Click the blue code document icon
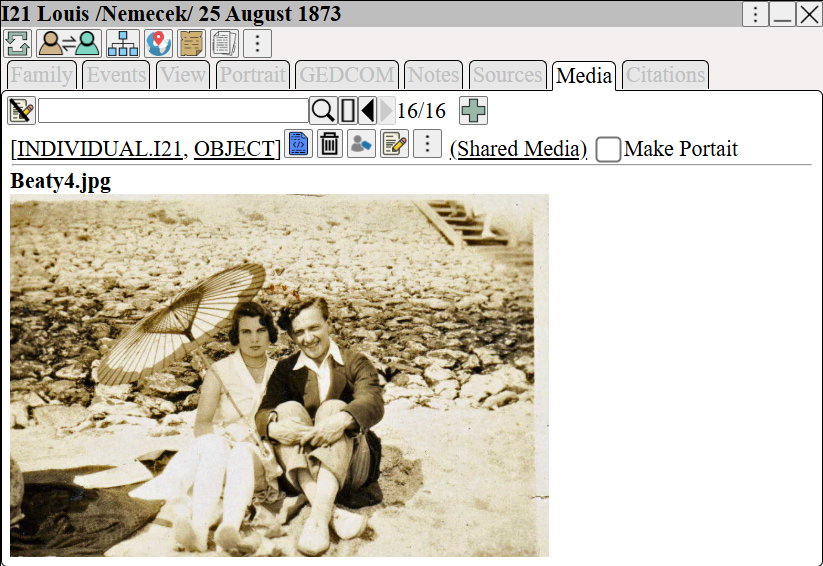The image size is (823, 566). click(x=299, y=143)
